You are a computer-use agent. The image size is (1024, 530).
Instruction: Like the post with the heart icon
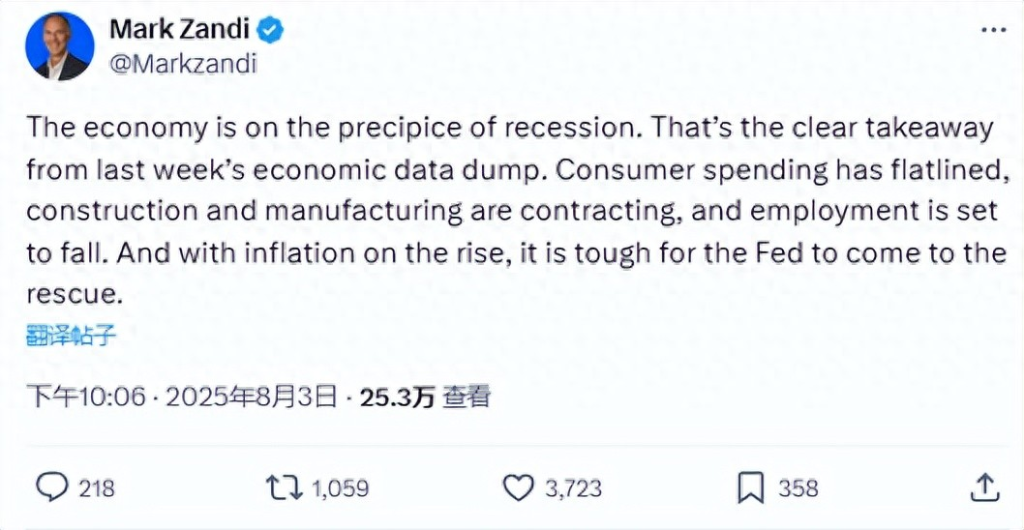click(519, 488)
